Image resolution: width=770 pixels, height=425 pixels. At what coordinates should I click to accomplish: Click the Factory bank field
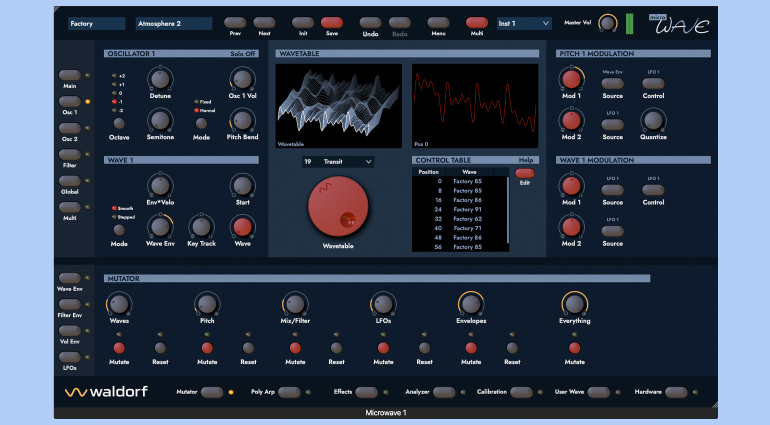96,24
